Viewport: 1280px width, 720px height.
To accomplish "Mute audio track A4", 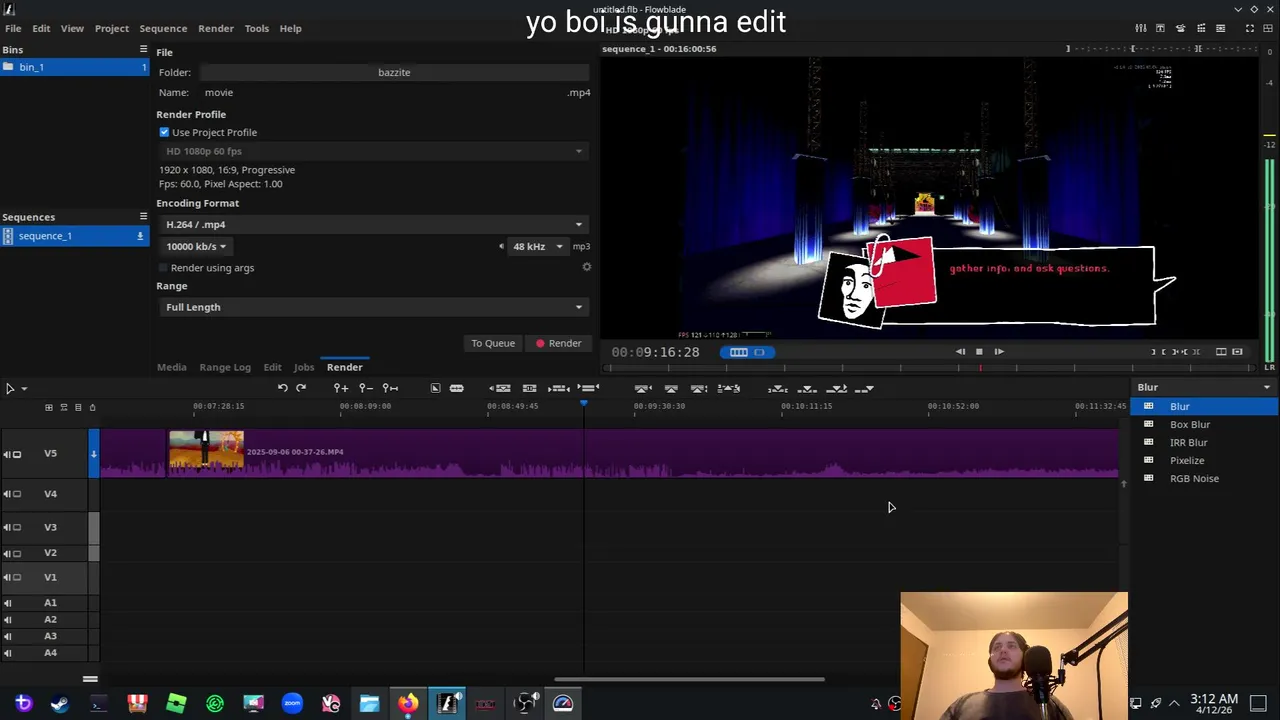I will click(7, 653).
